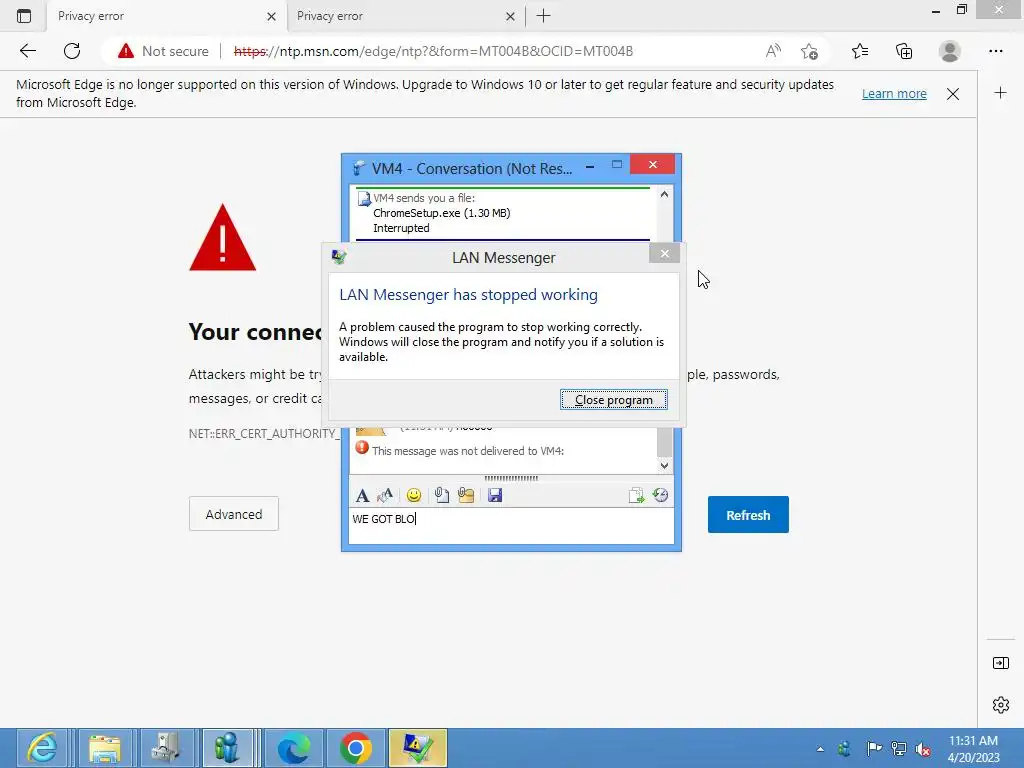Open the font color tool in the chat toolbar
The width and height of the screenshot is (1024, 768).
(385, 496)
